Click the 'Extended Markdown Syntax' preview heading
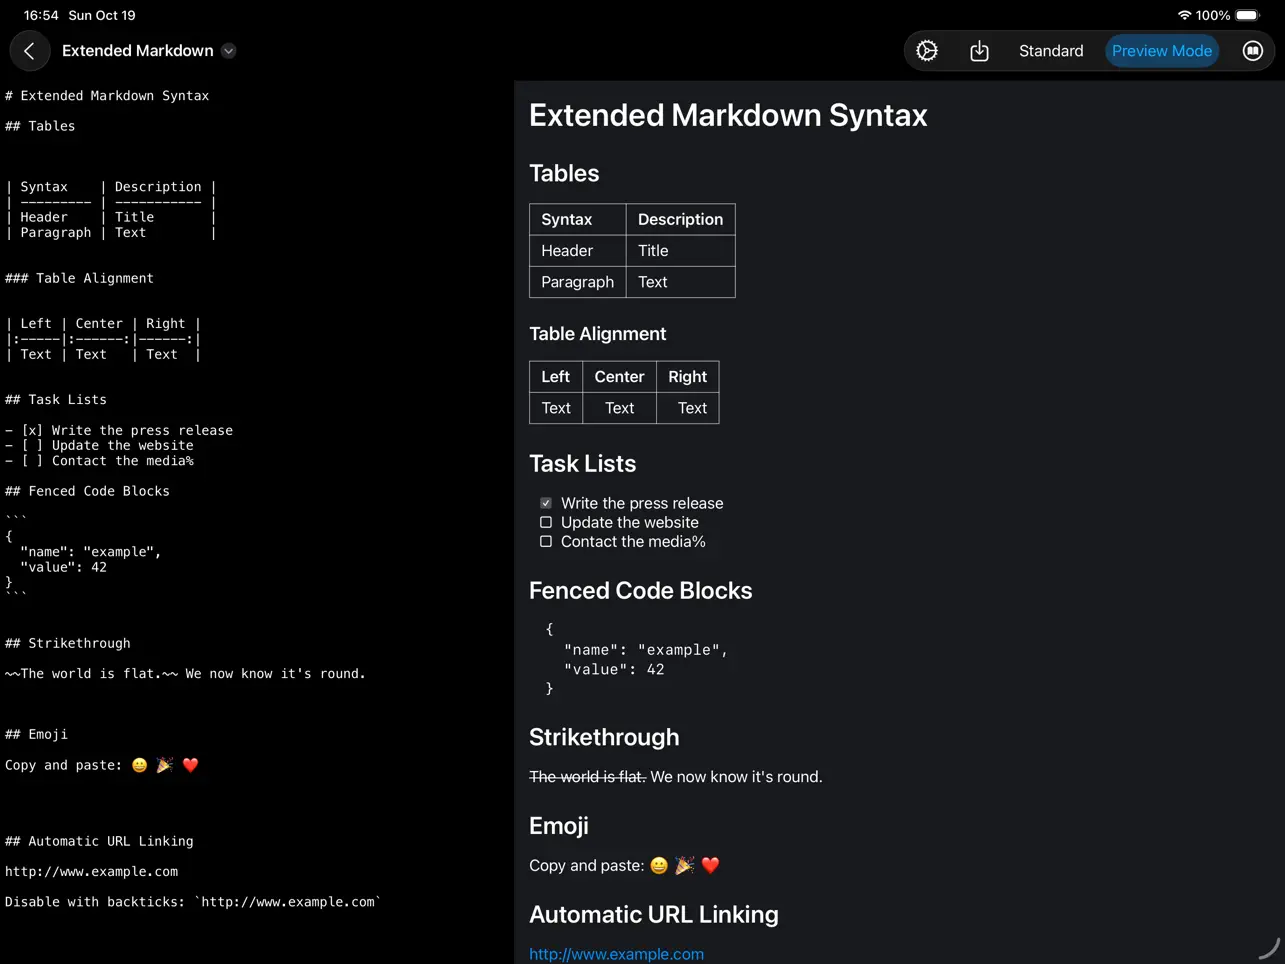Screen dimensions: 1285x964 [x=728, y=115]
